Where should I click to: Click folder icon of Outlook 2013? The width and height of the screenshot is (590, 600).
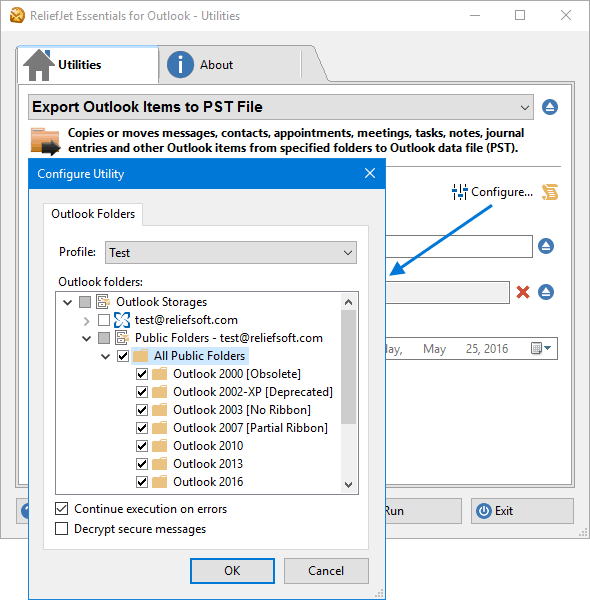click(x=160, y=463)
